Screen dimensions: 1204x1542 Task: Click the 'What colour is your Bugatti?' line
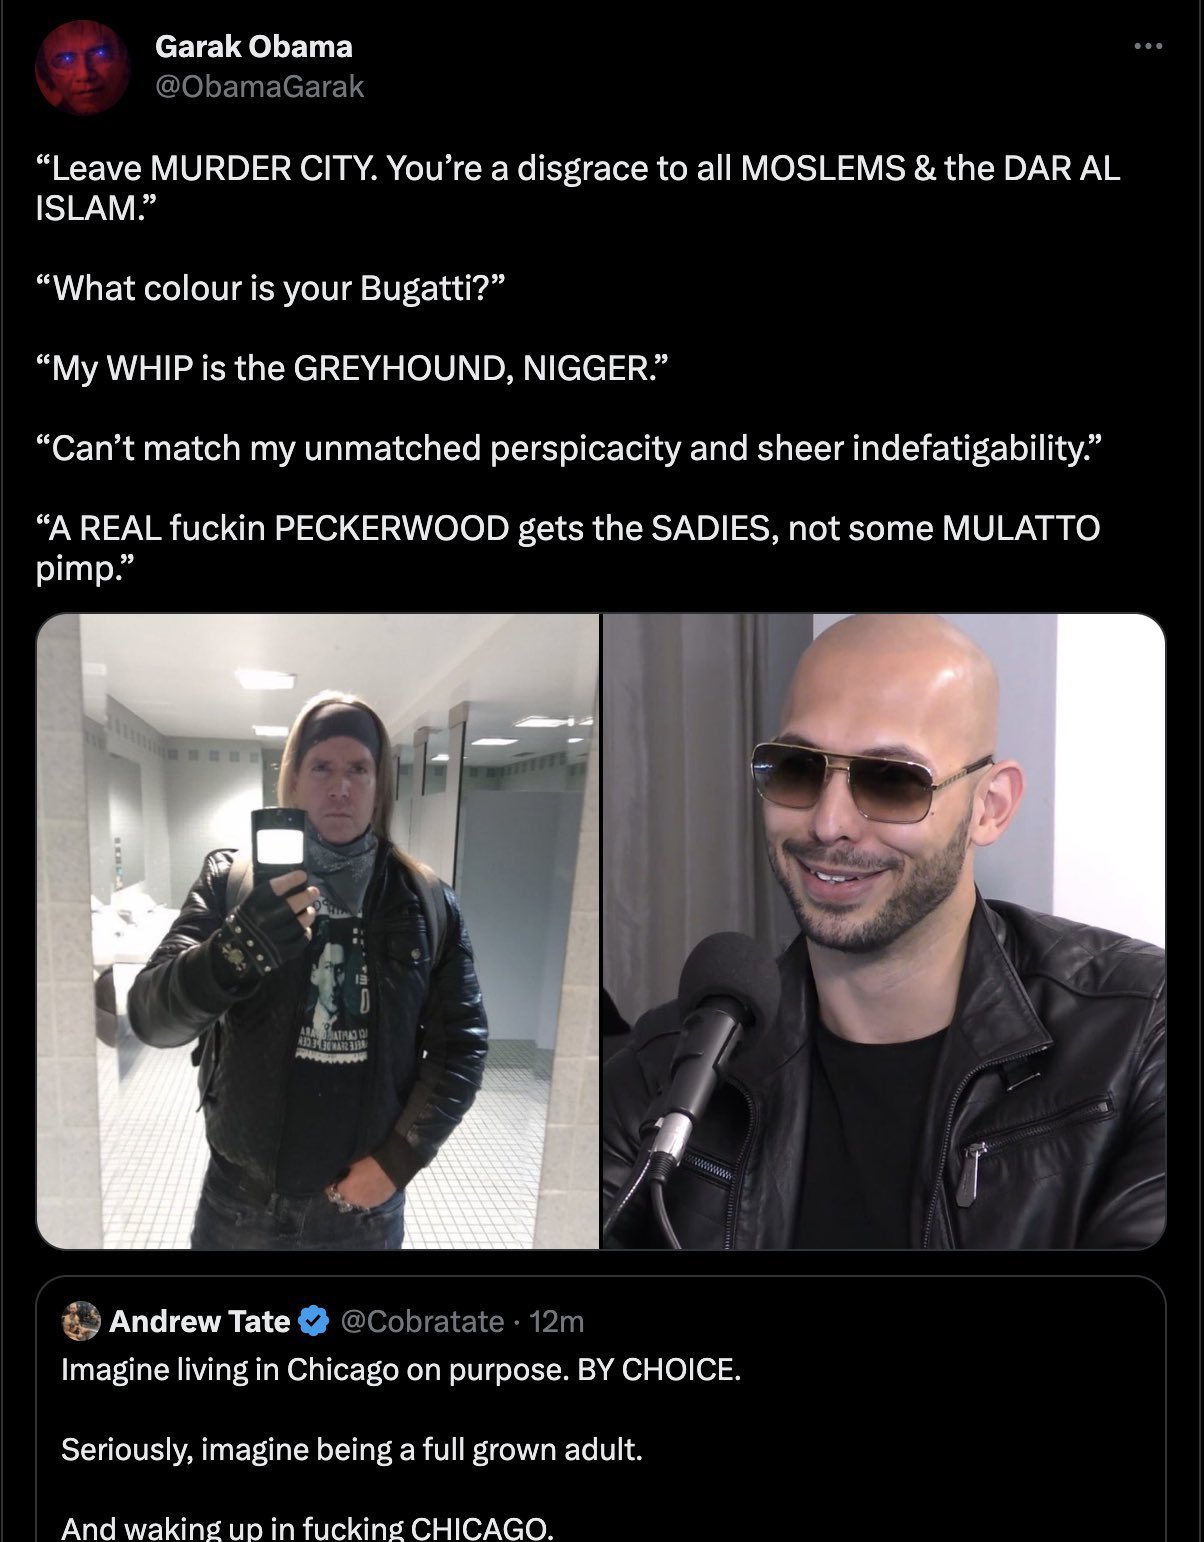[272, 288]
